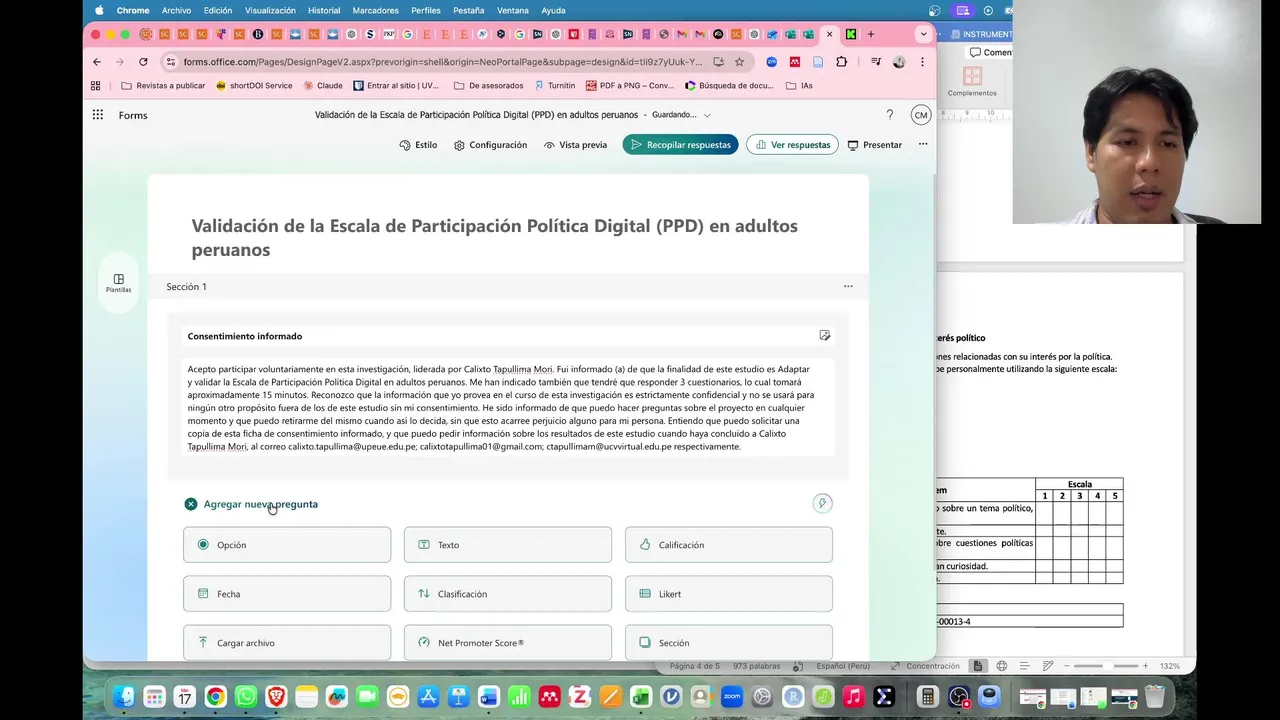Open the Forms app launcher grid
This screenshot has width=1280, height=720.
pyautogui.click(x=97, y=115)
